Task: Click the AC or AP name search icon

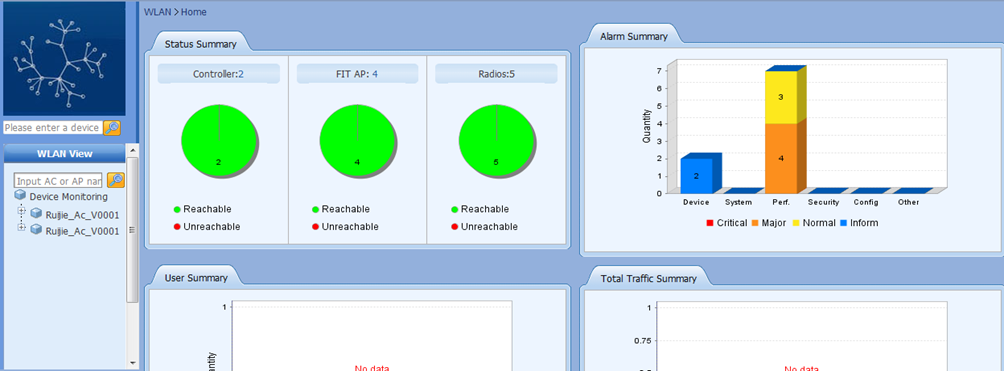Action: coord(116,180)
